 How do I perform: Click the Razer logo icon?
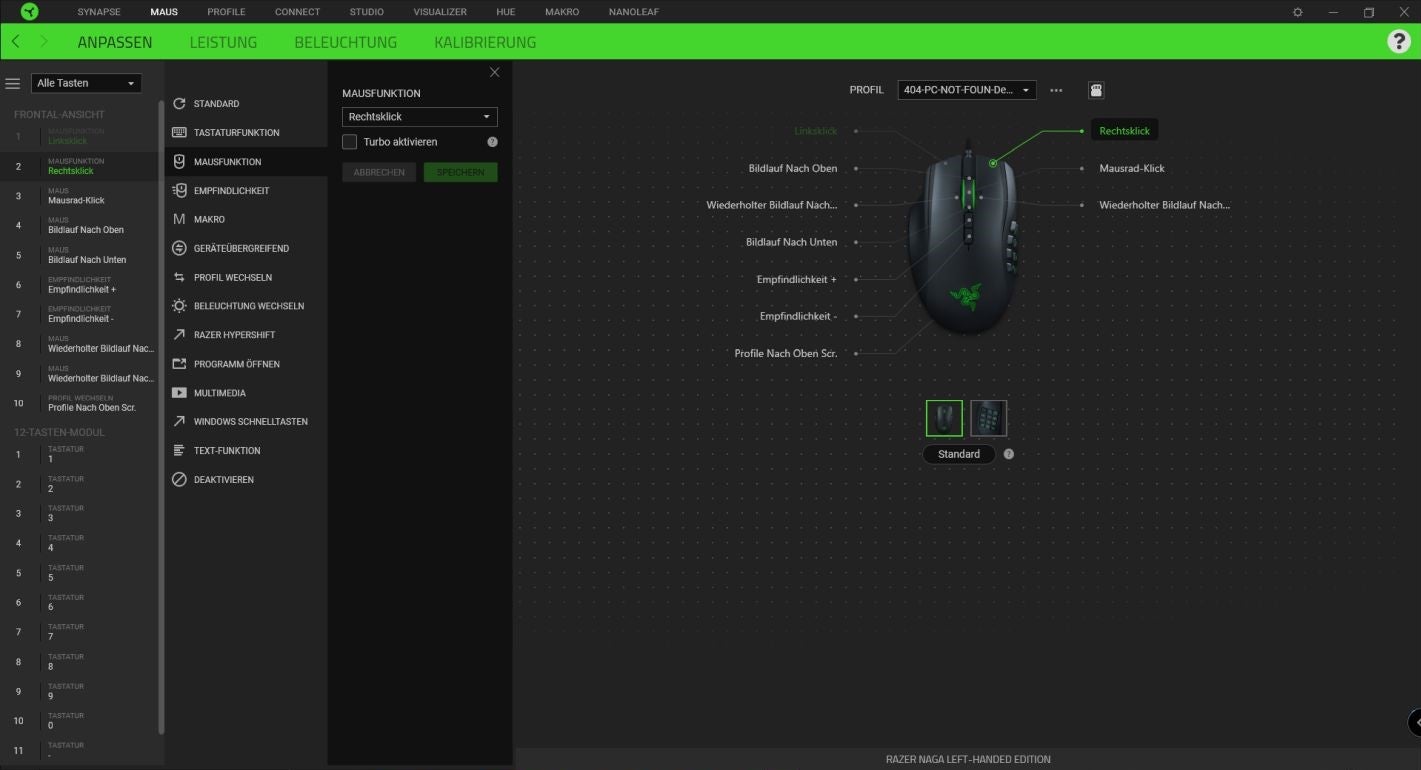29,11
